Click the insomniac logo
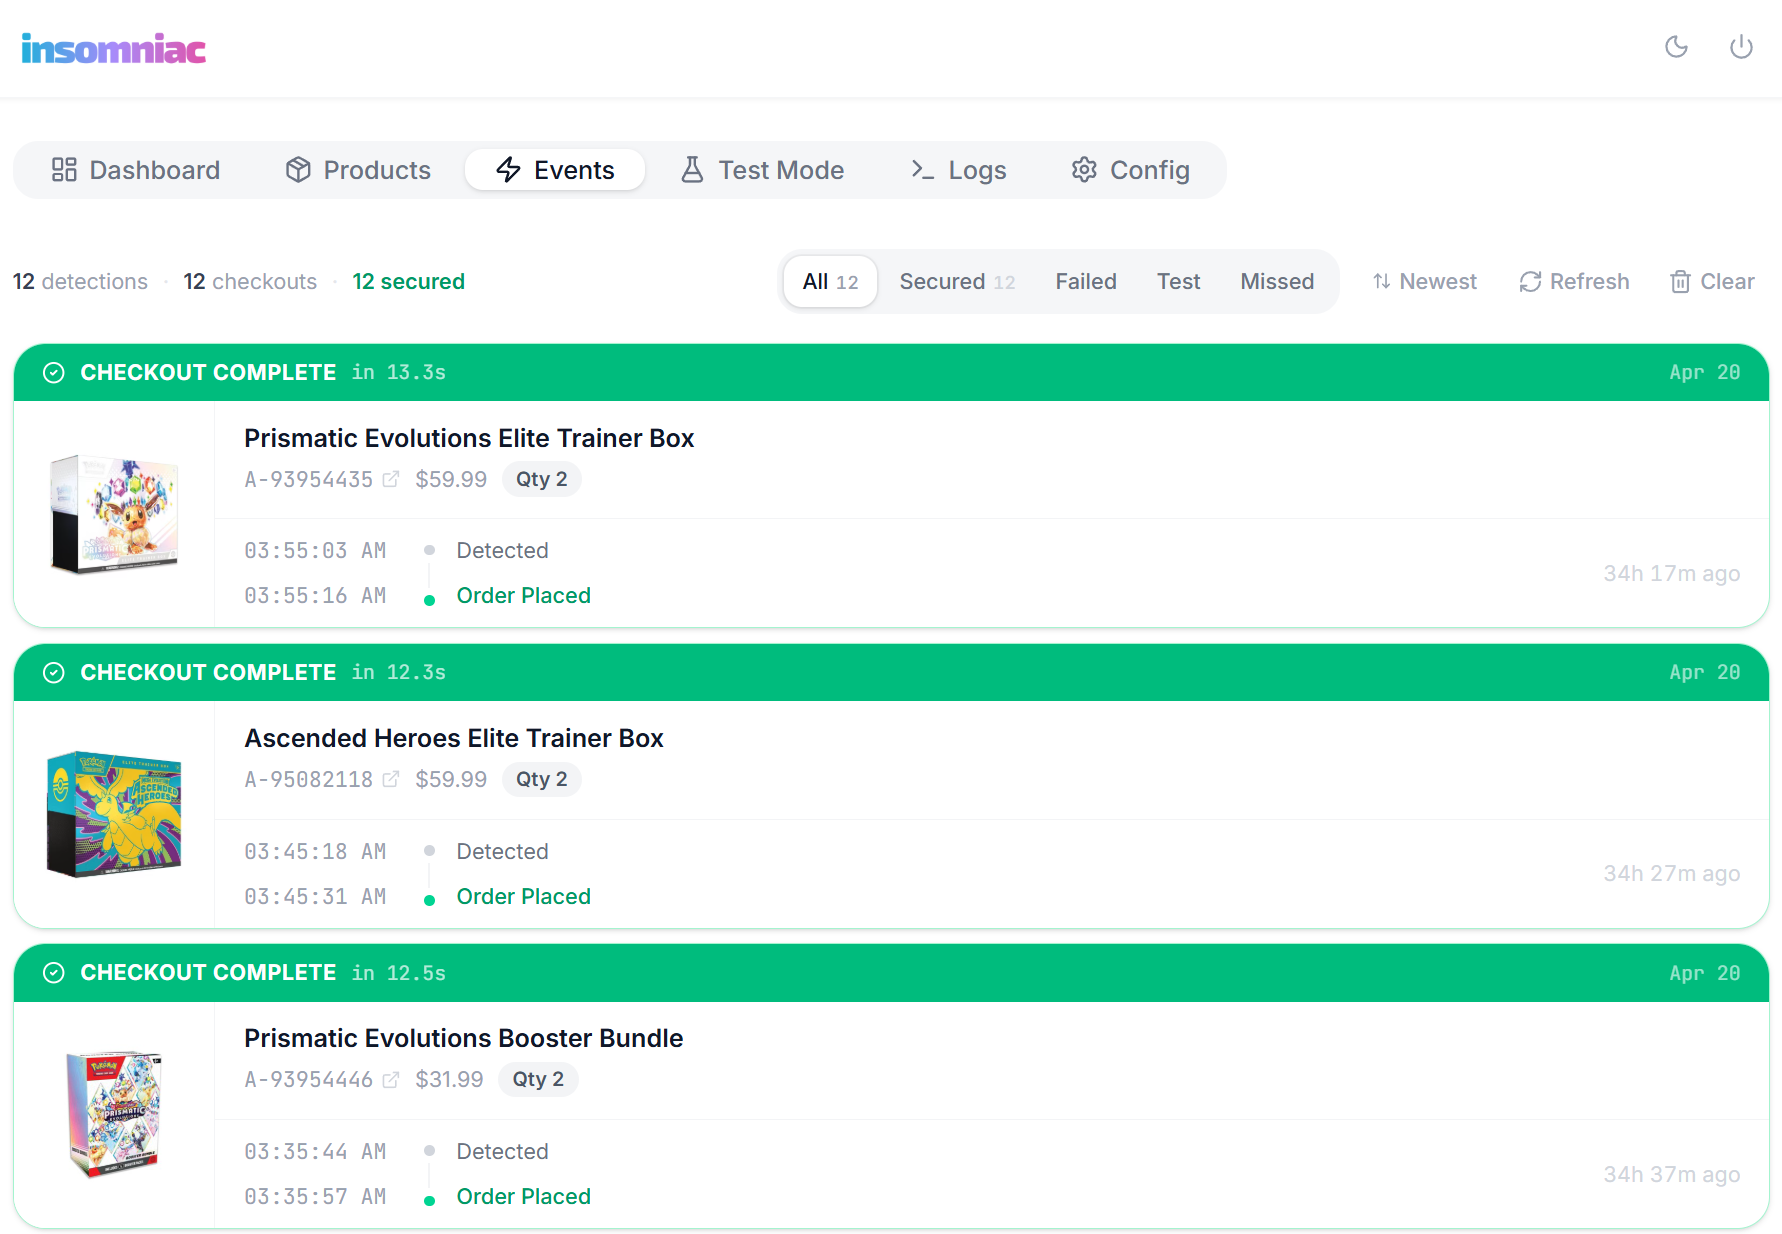 114,49
